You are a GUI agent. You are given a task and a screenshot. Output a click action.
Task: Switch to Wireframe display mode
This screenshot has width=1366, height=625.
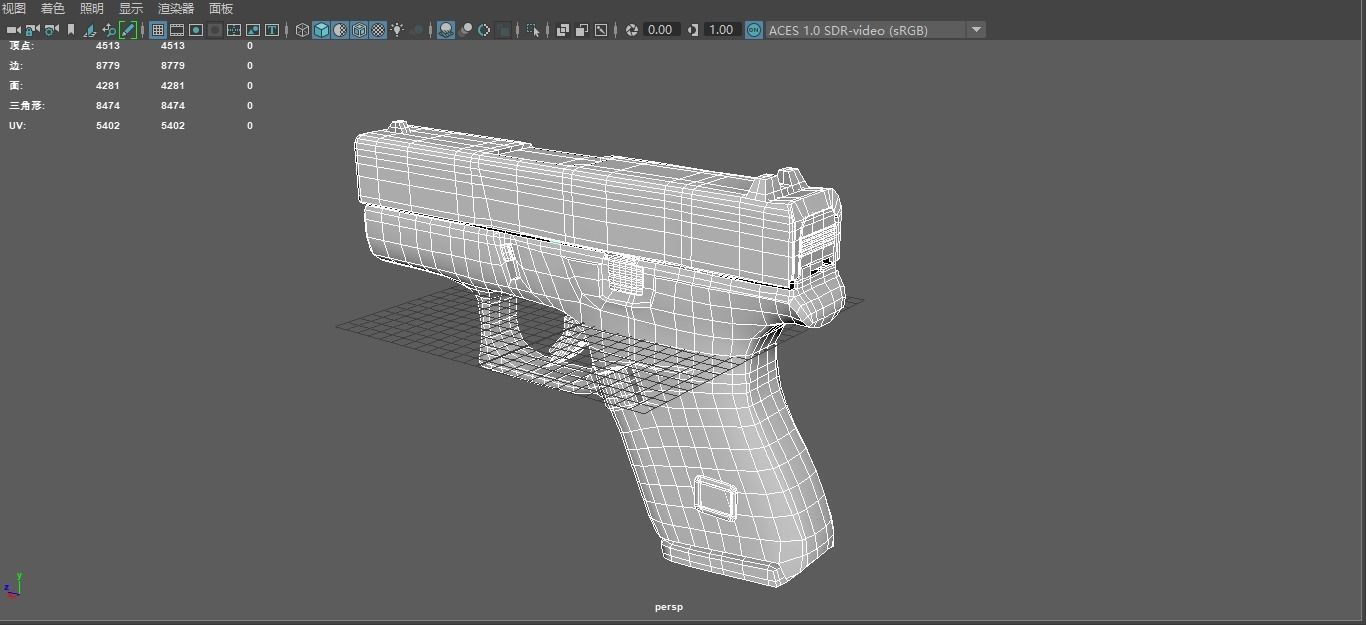tap(302, 30)
